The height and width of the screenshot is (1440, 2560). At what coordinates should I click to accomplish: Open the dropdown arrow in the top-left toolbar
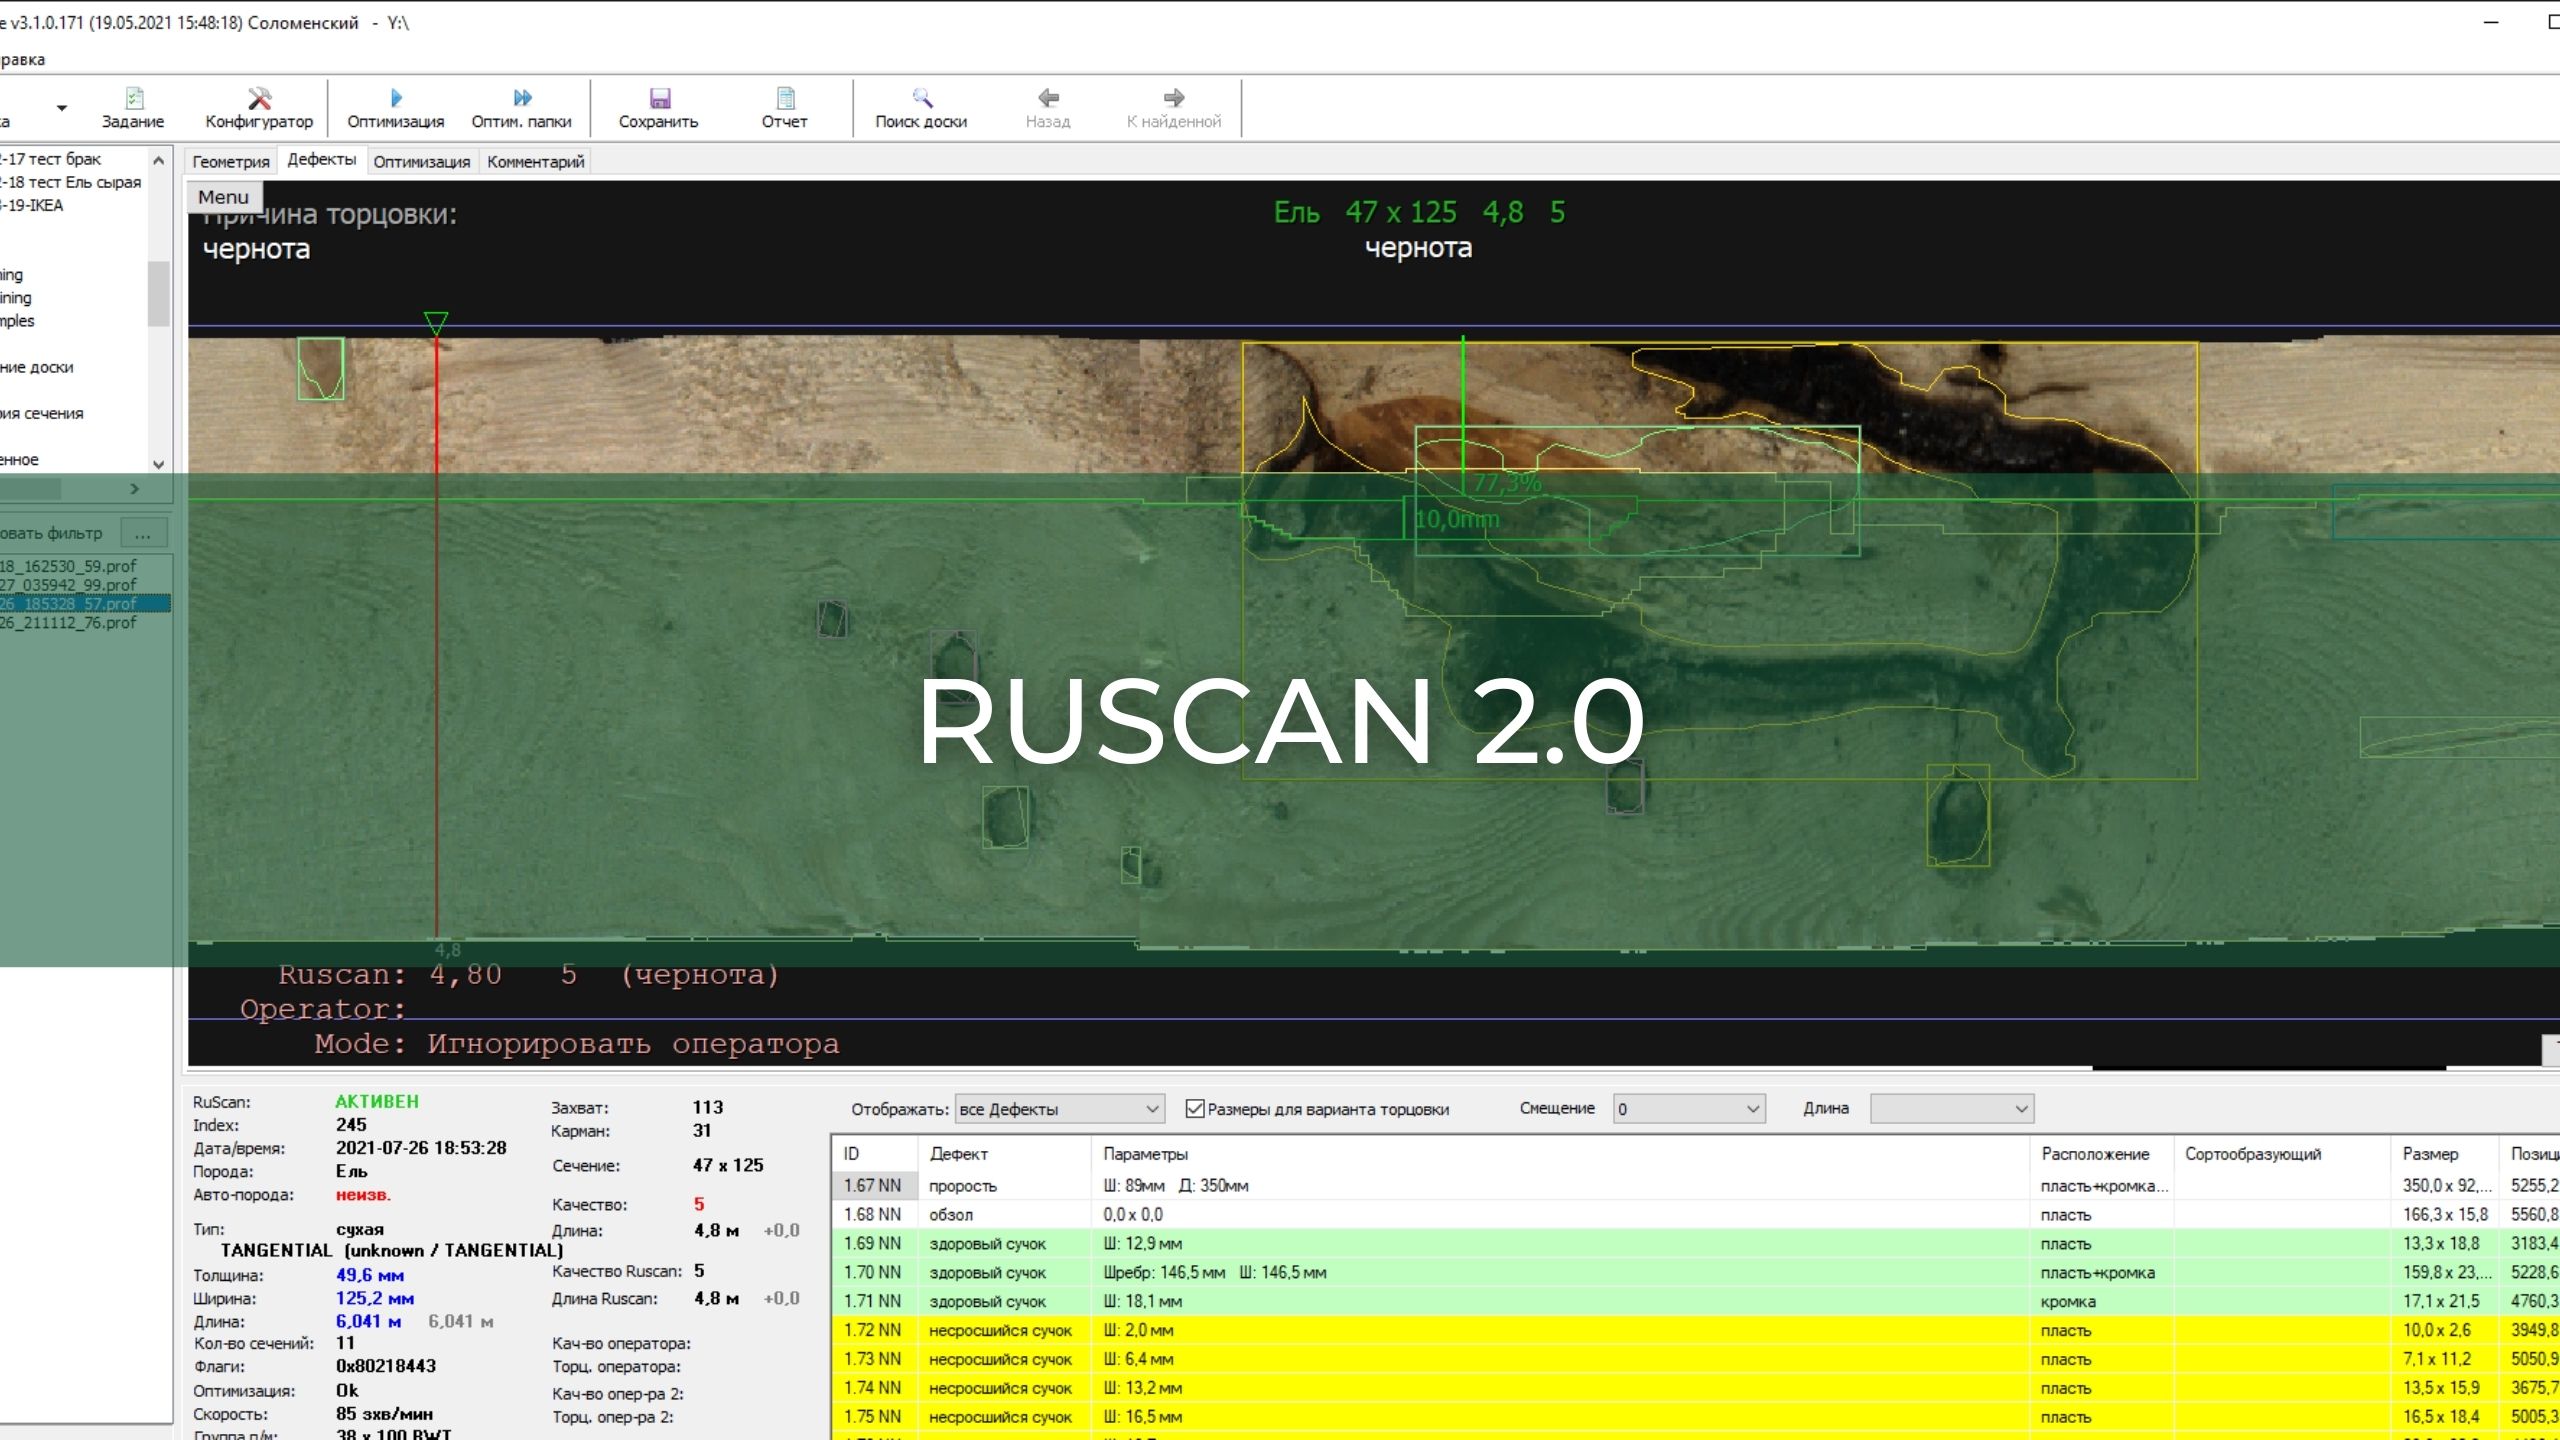(62, 107)
